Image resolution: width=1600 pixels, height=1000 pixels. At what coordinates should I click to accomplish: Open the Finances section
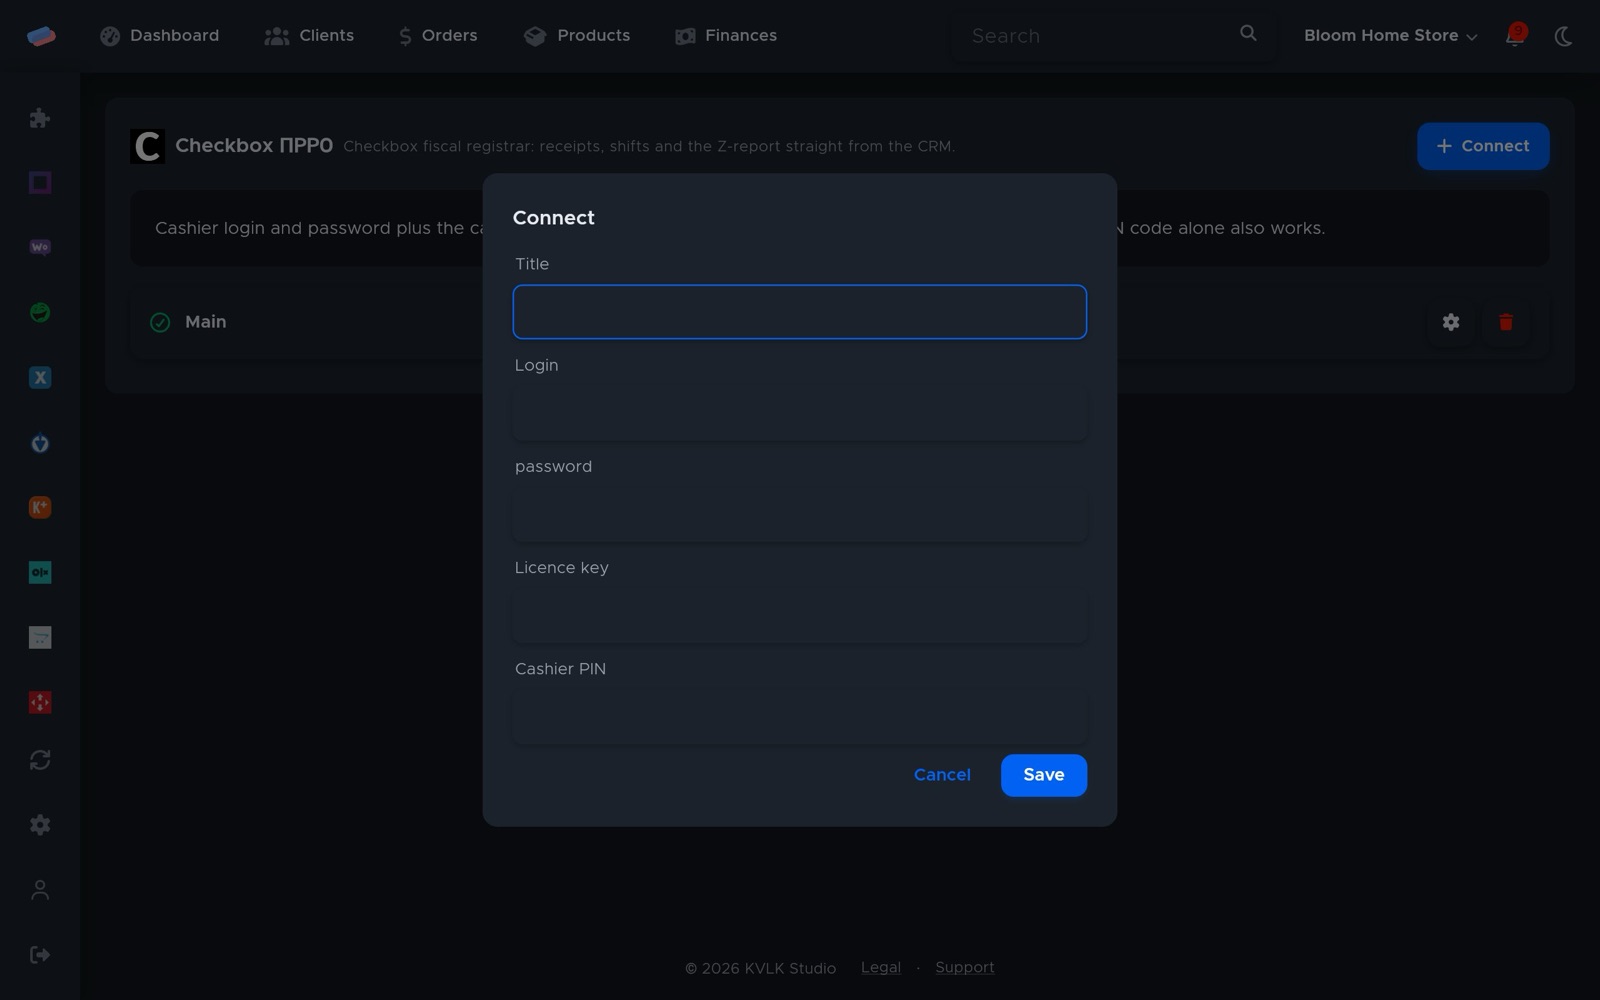point(726,36)
